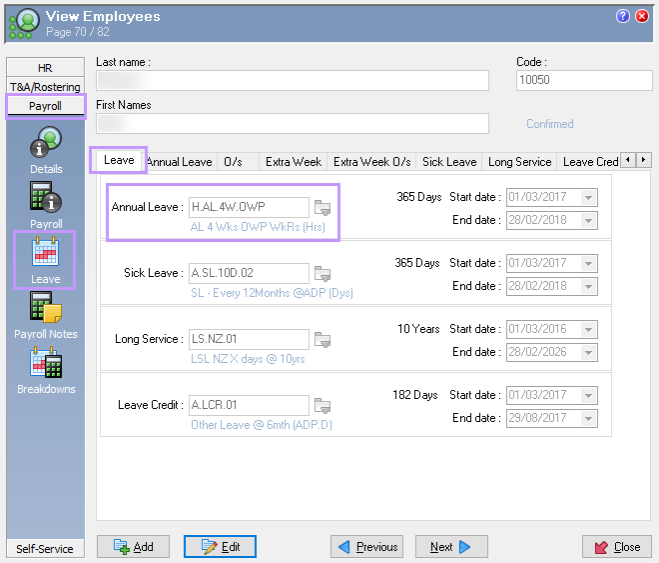Select the Leave tab
This screenshot has width=659, height=563.
coord(119,160)
